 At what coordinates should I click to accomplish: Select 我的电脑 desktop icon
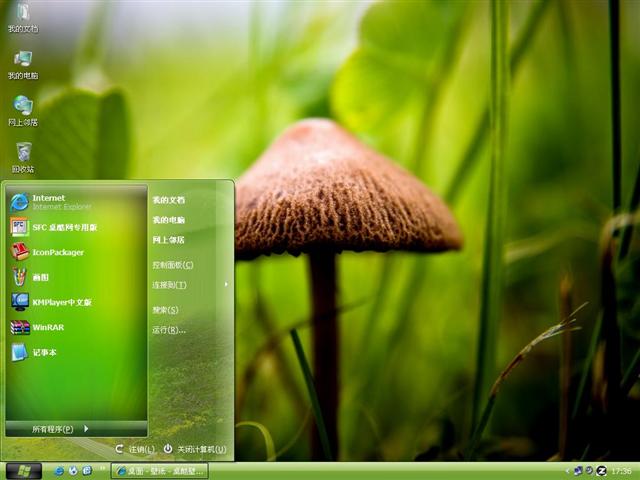coord(22,64)
